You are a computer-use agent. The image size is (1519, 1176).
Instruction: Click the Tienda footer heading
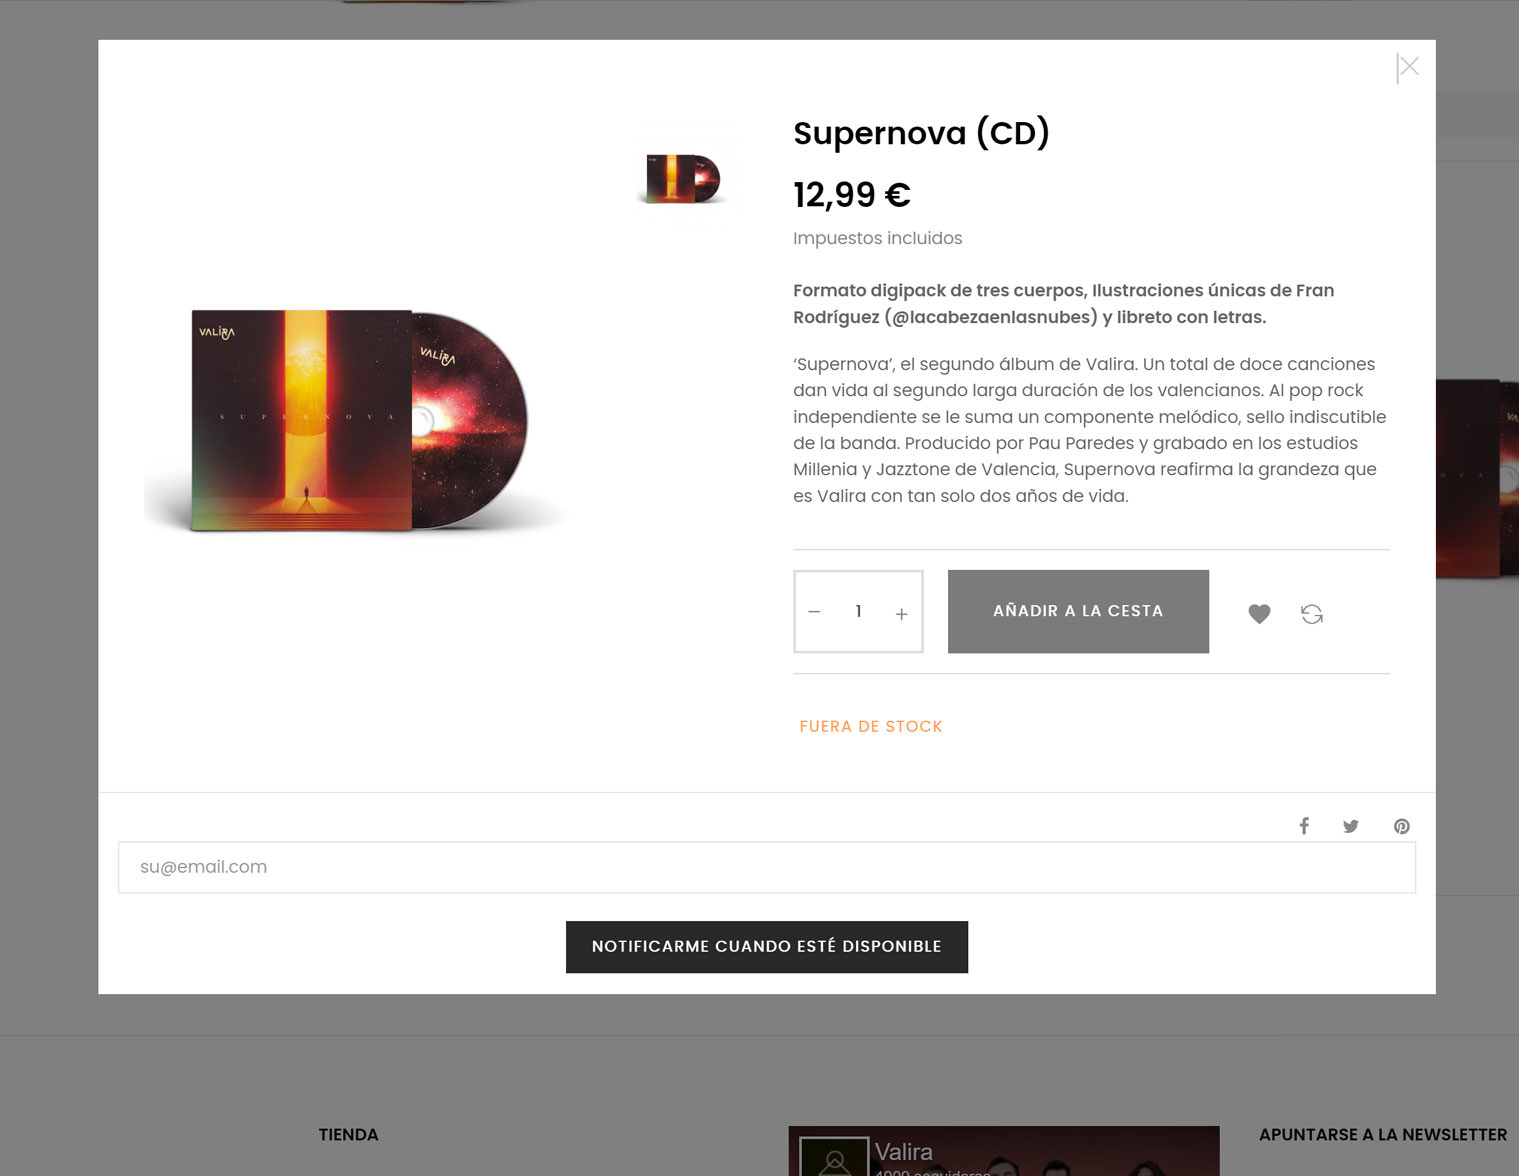point(348,1135)
